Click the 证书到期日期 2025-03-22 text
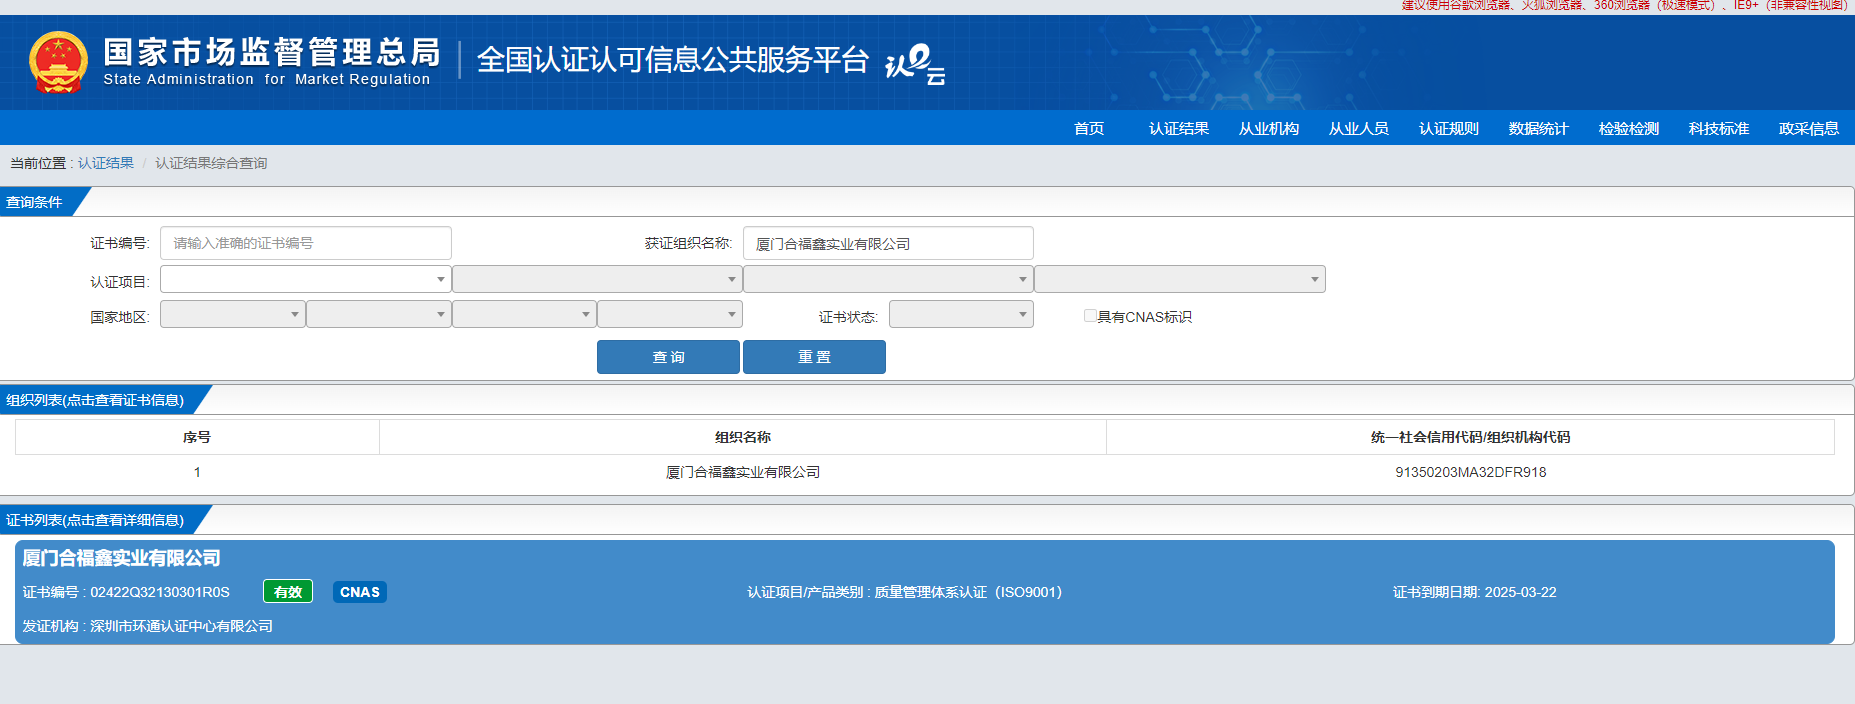The image size is (1855, 704). click(x=1475, y=592)
